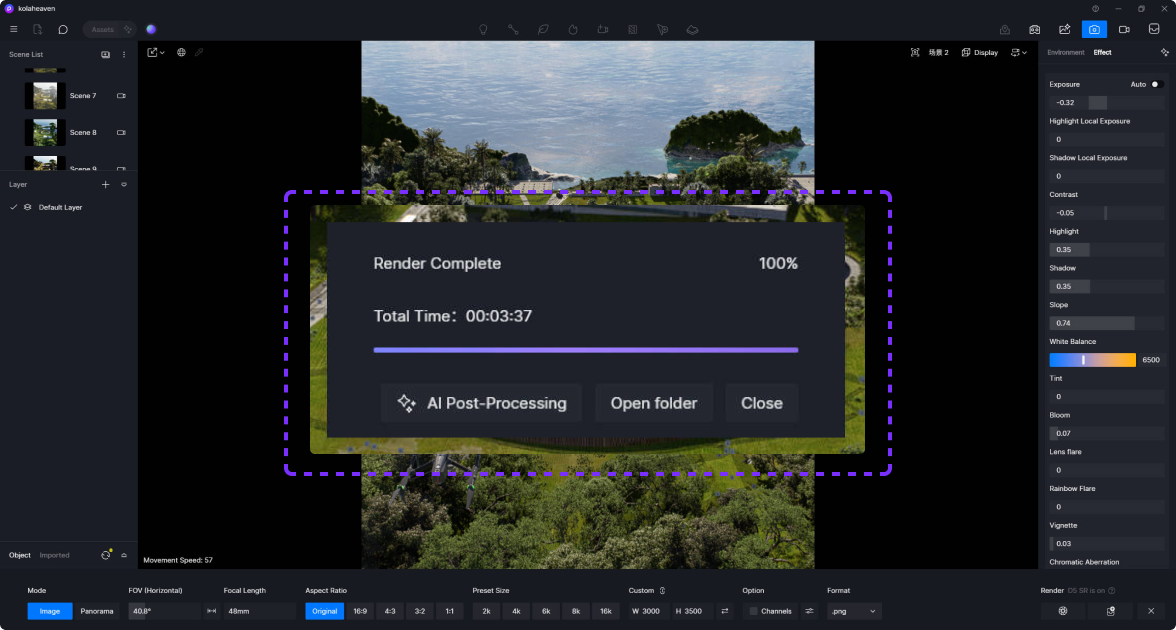Screen dimensions: 1176x630
Task: Select the Scene 8 thumbnail
Action: [45, 133]
